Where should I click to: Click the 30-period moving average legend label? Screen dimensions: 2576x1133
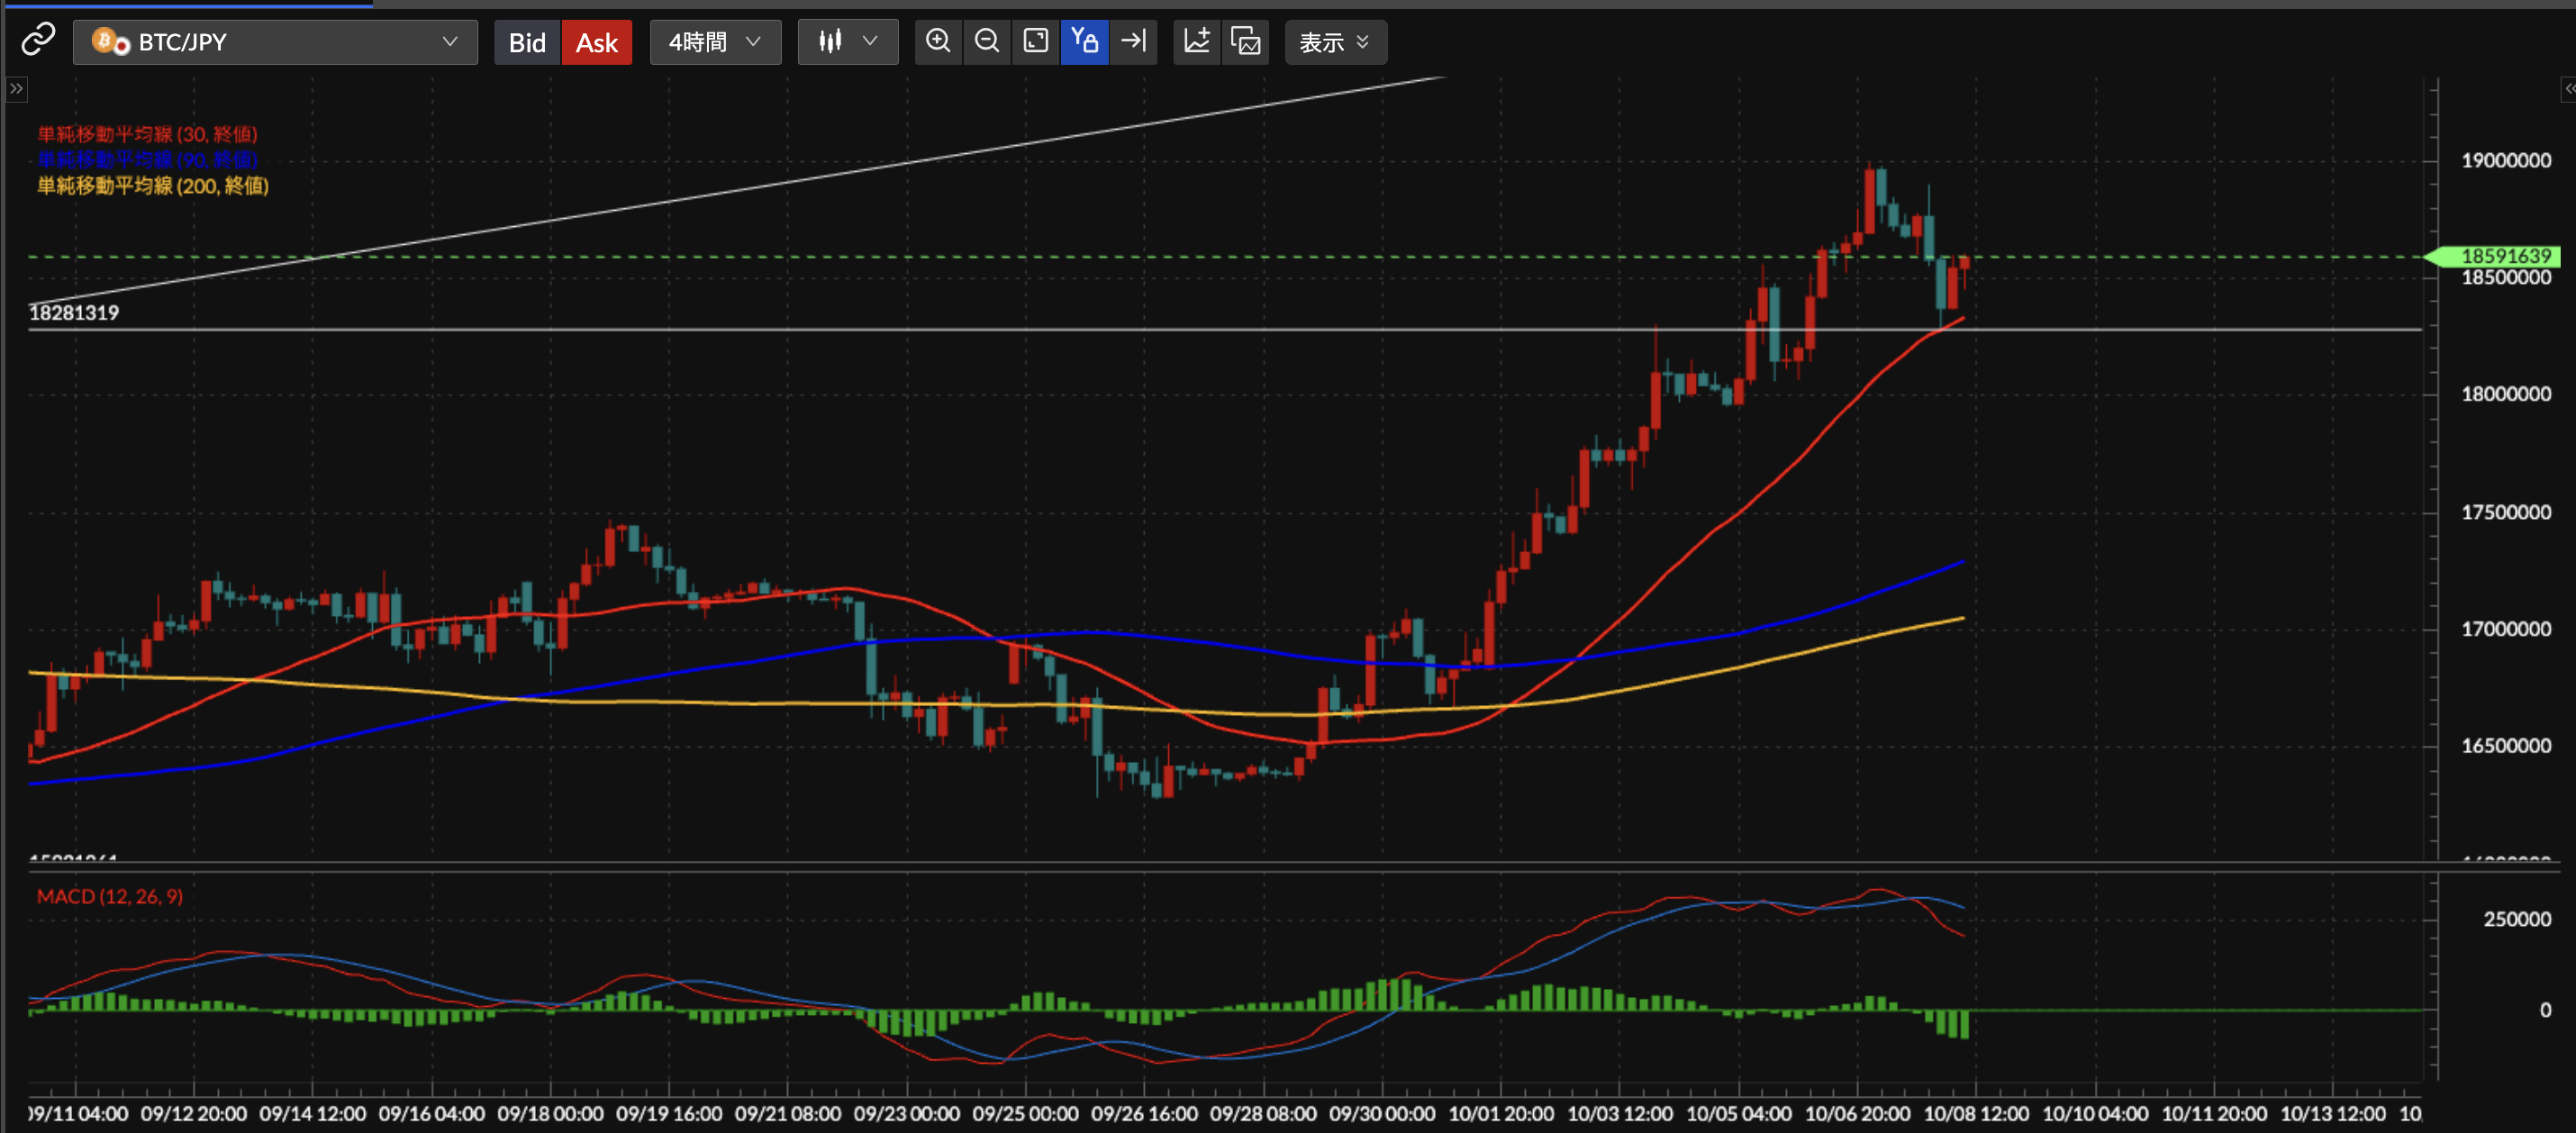(x=147, y=134)
